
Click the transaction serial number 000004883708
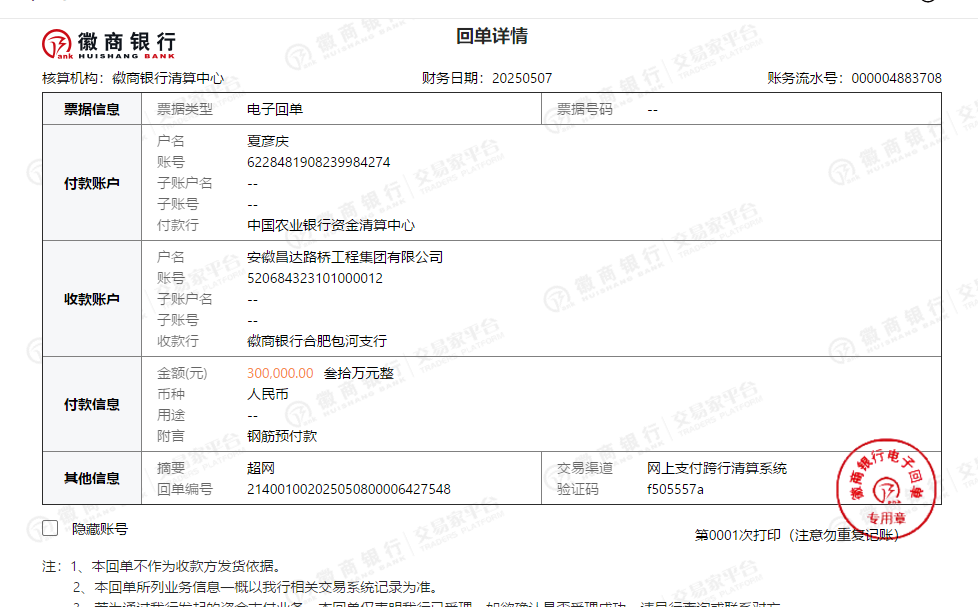[896, 78]
